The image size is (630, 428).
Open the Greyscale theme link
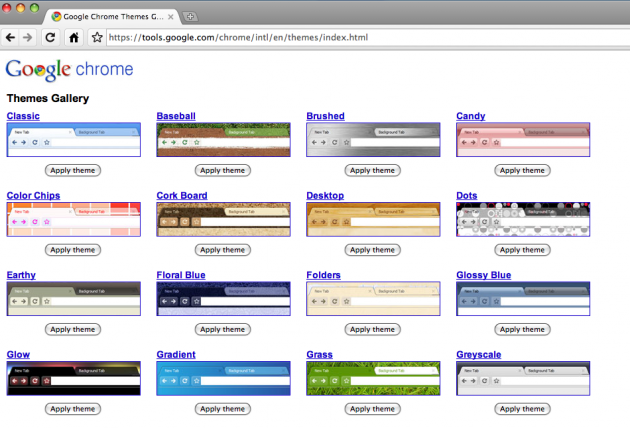coord(479,354)
